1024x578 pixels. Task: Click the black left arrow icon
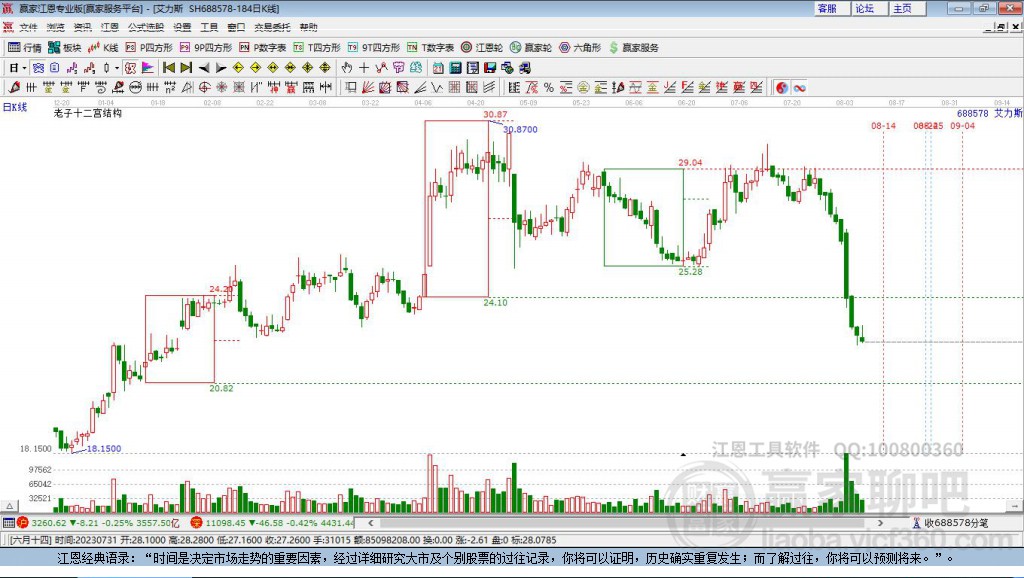coord(204,68)
